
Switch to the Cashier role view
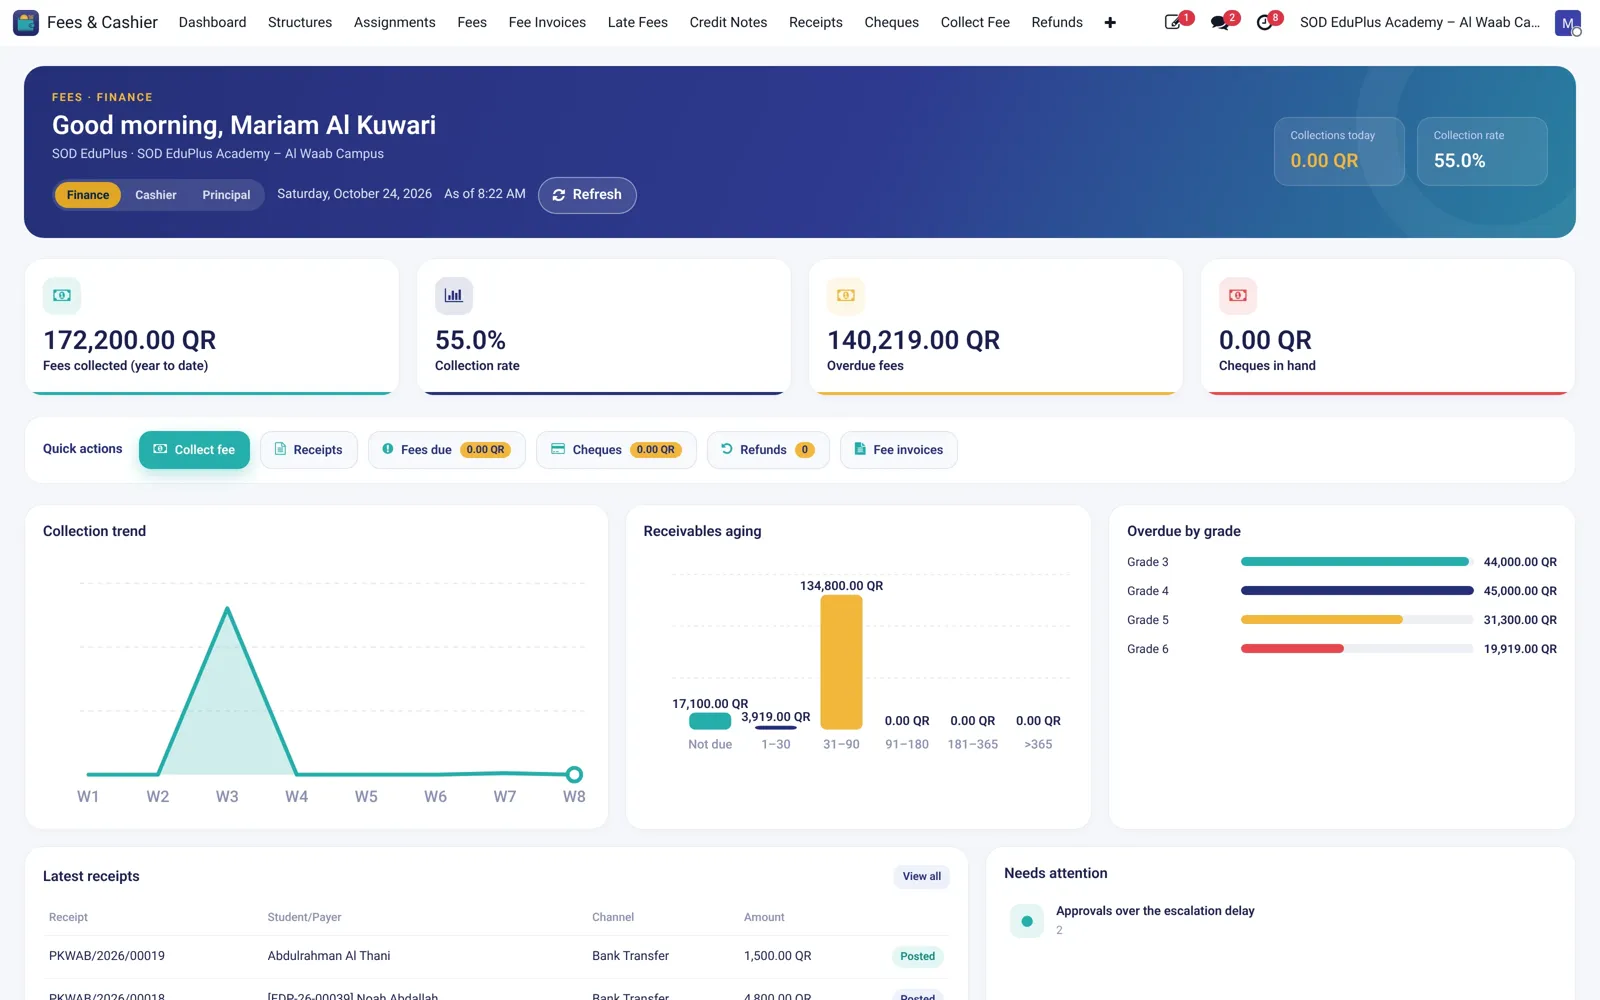click(x=156, y=195)
